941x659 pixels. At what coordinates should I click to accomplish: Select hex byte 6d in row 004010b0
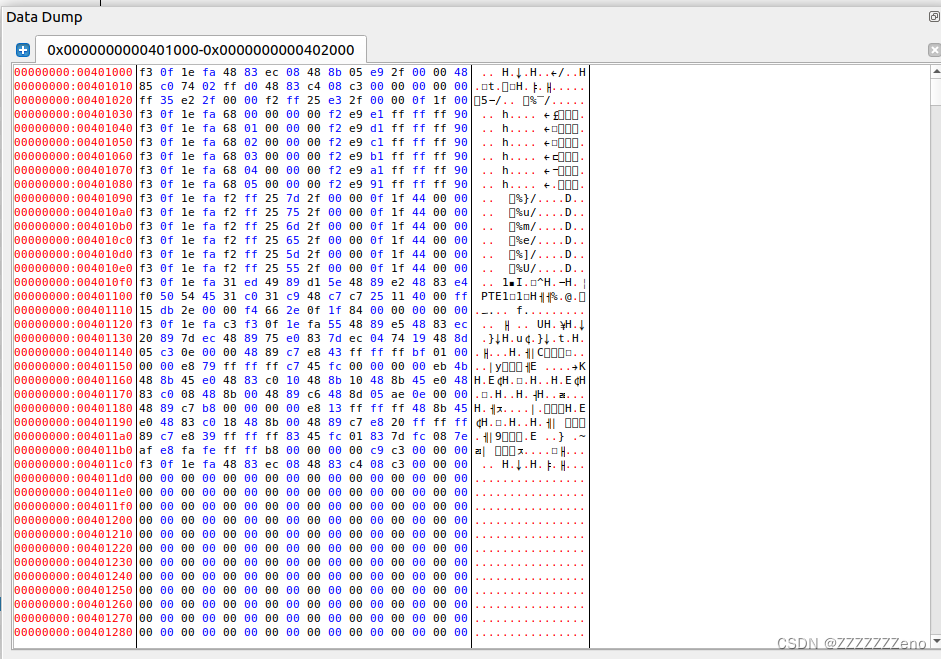coord(293,226)
